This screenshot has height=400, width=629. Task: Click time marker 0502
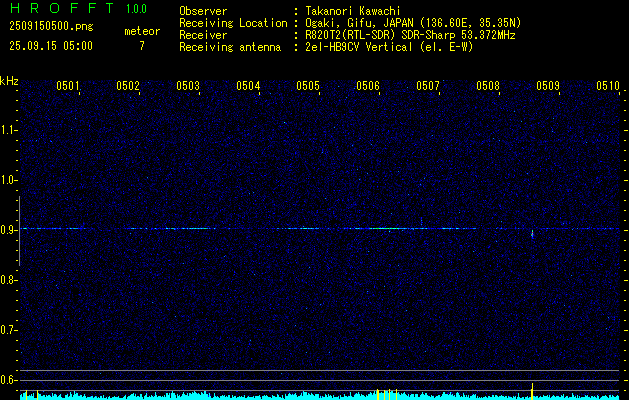pyautogui.click(x=128, y=86)
